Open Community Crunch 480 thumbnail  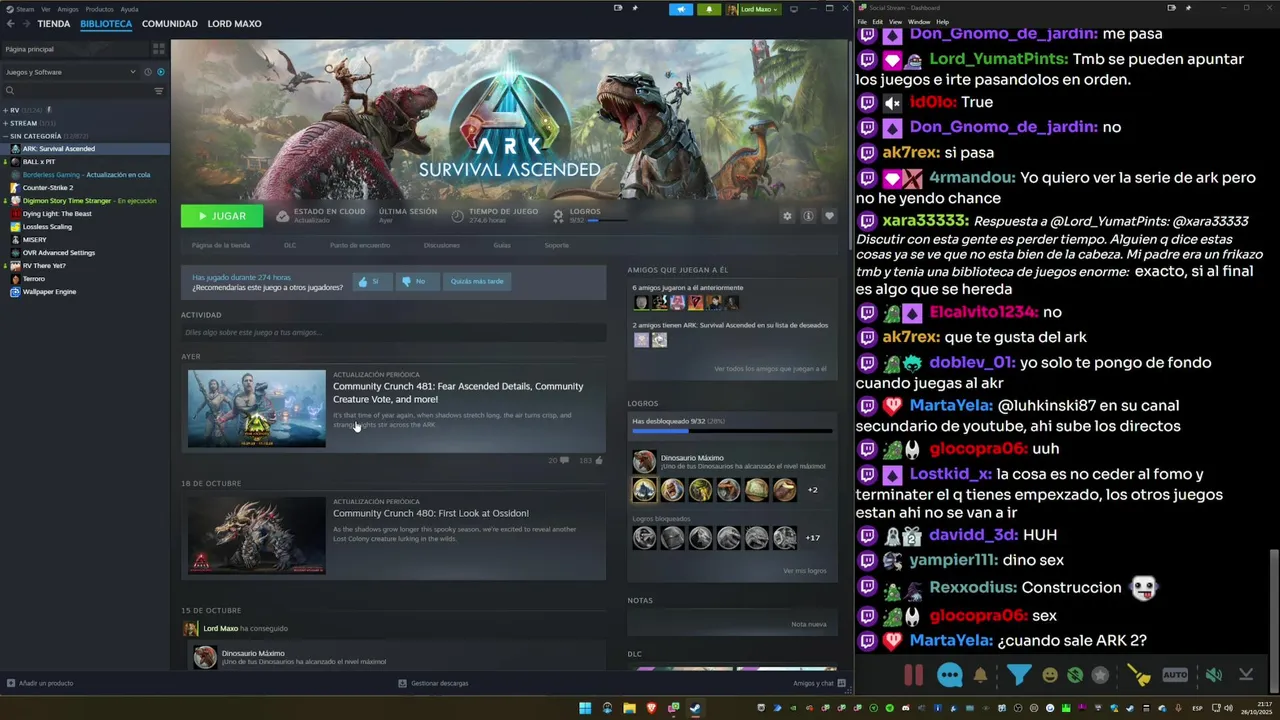[257, 536]
